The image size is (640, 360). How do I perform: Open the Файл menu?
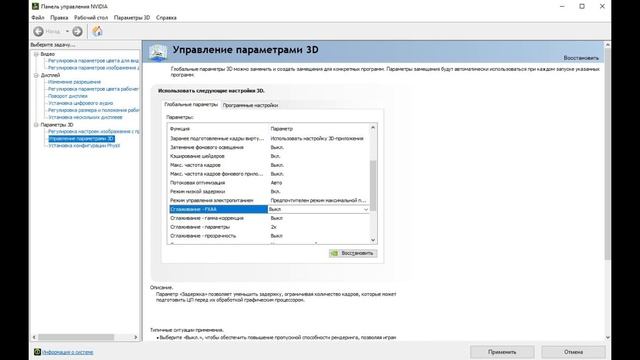(38, 18)
